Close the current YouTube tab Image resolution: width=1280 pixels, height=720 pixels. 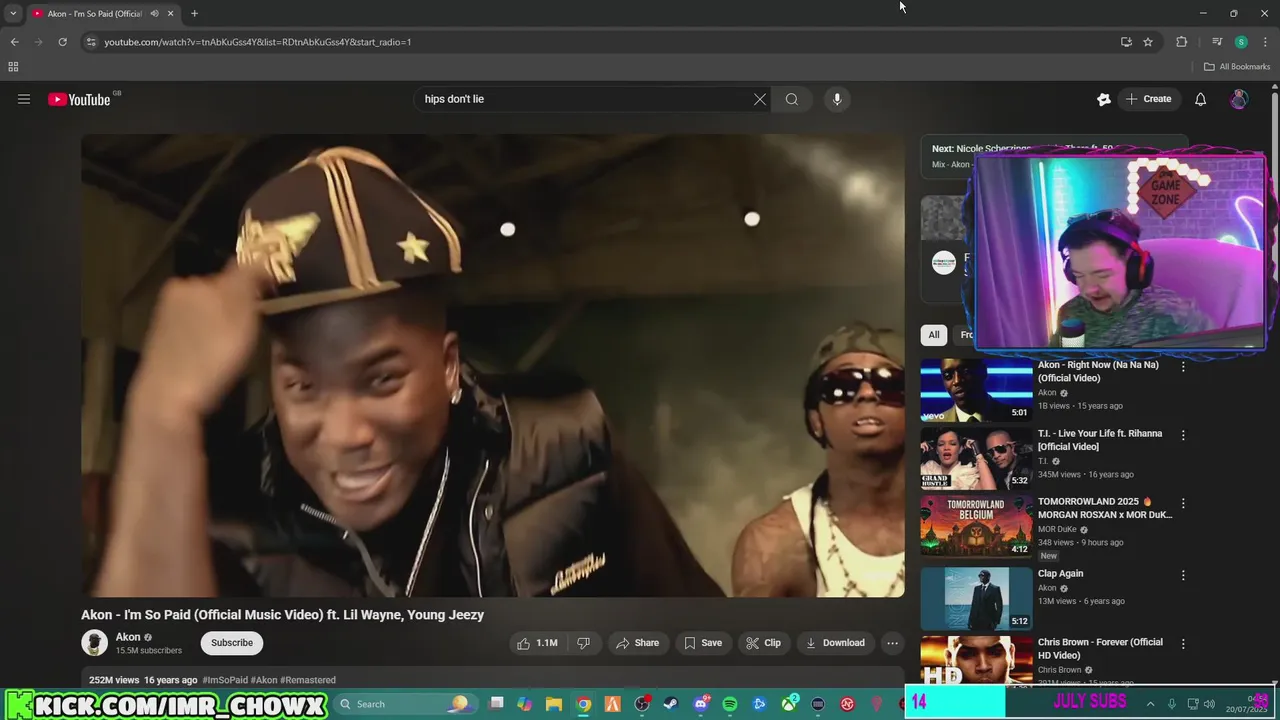(170, 14)
